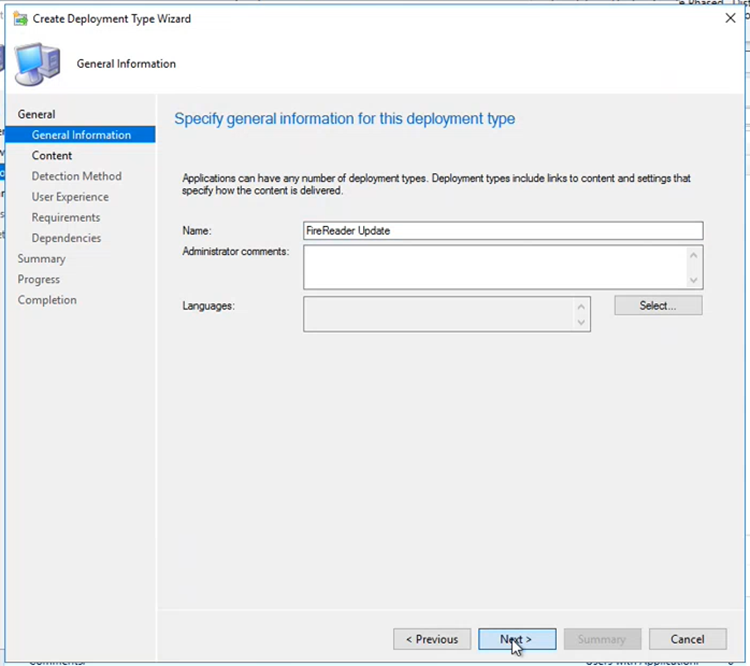Click the "Specify general information" heading text
The image size is (750, 666).
pos(344,119)
